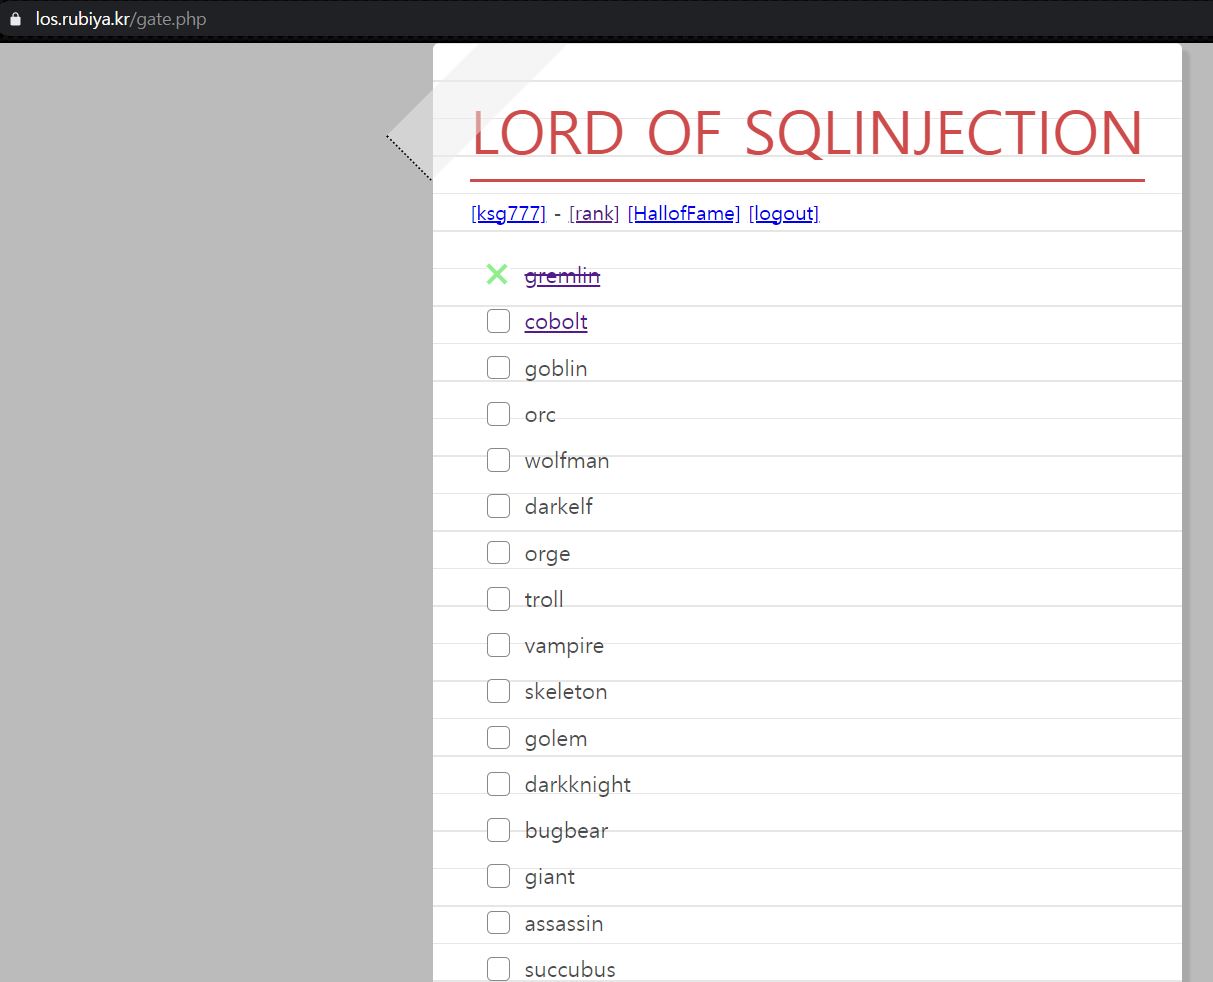Click the darkelf text label
Screen dimensions: 1213x982
click(x=559, y=507)
